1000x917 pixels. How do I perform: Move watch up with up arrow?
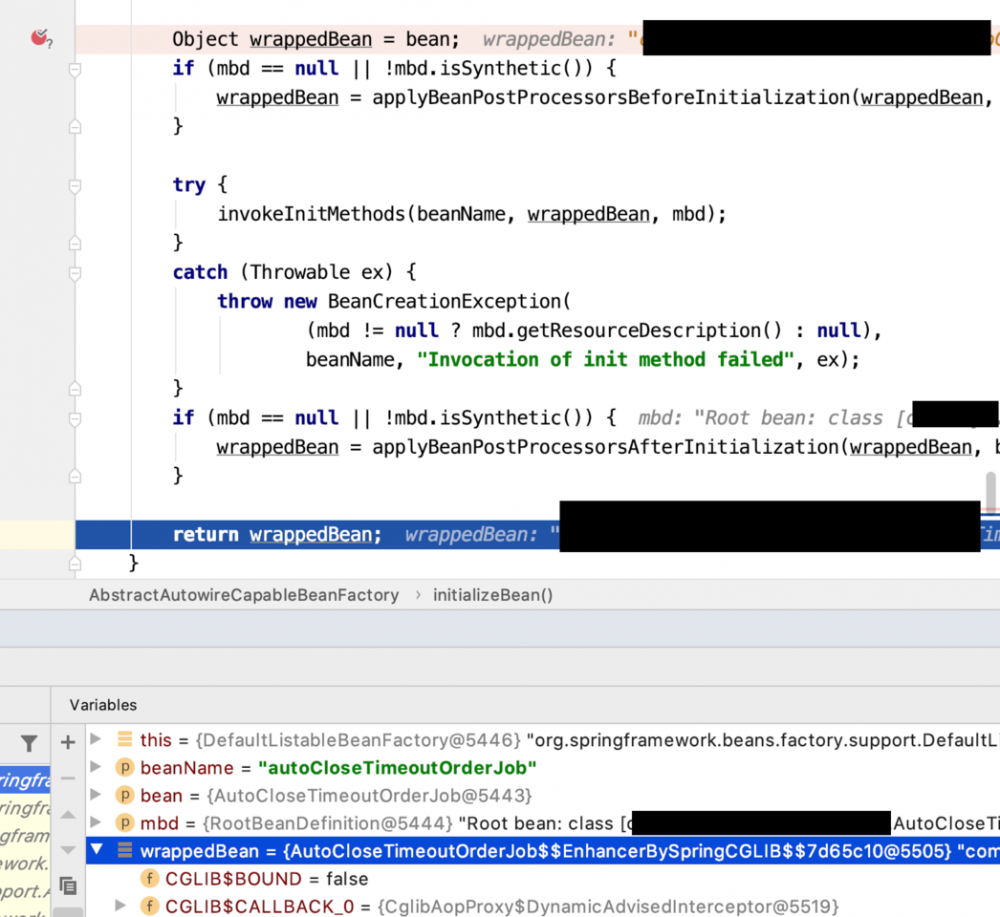pos(68,814)
